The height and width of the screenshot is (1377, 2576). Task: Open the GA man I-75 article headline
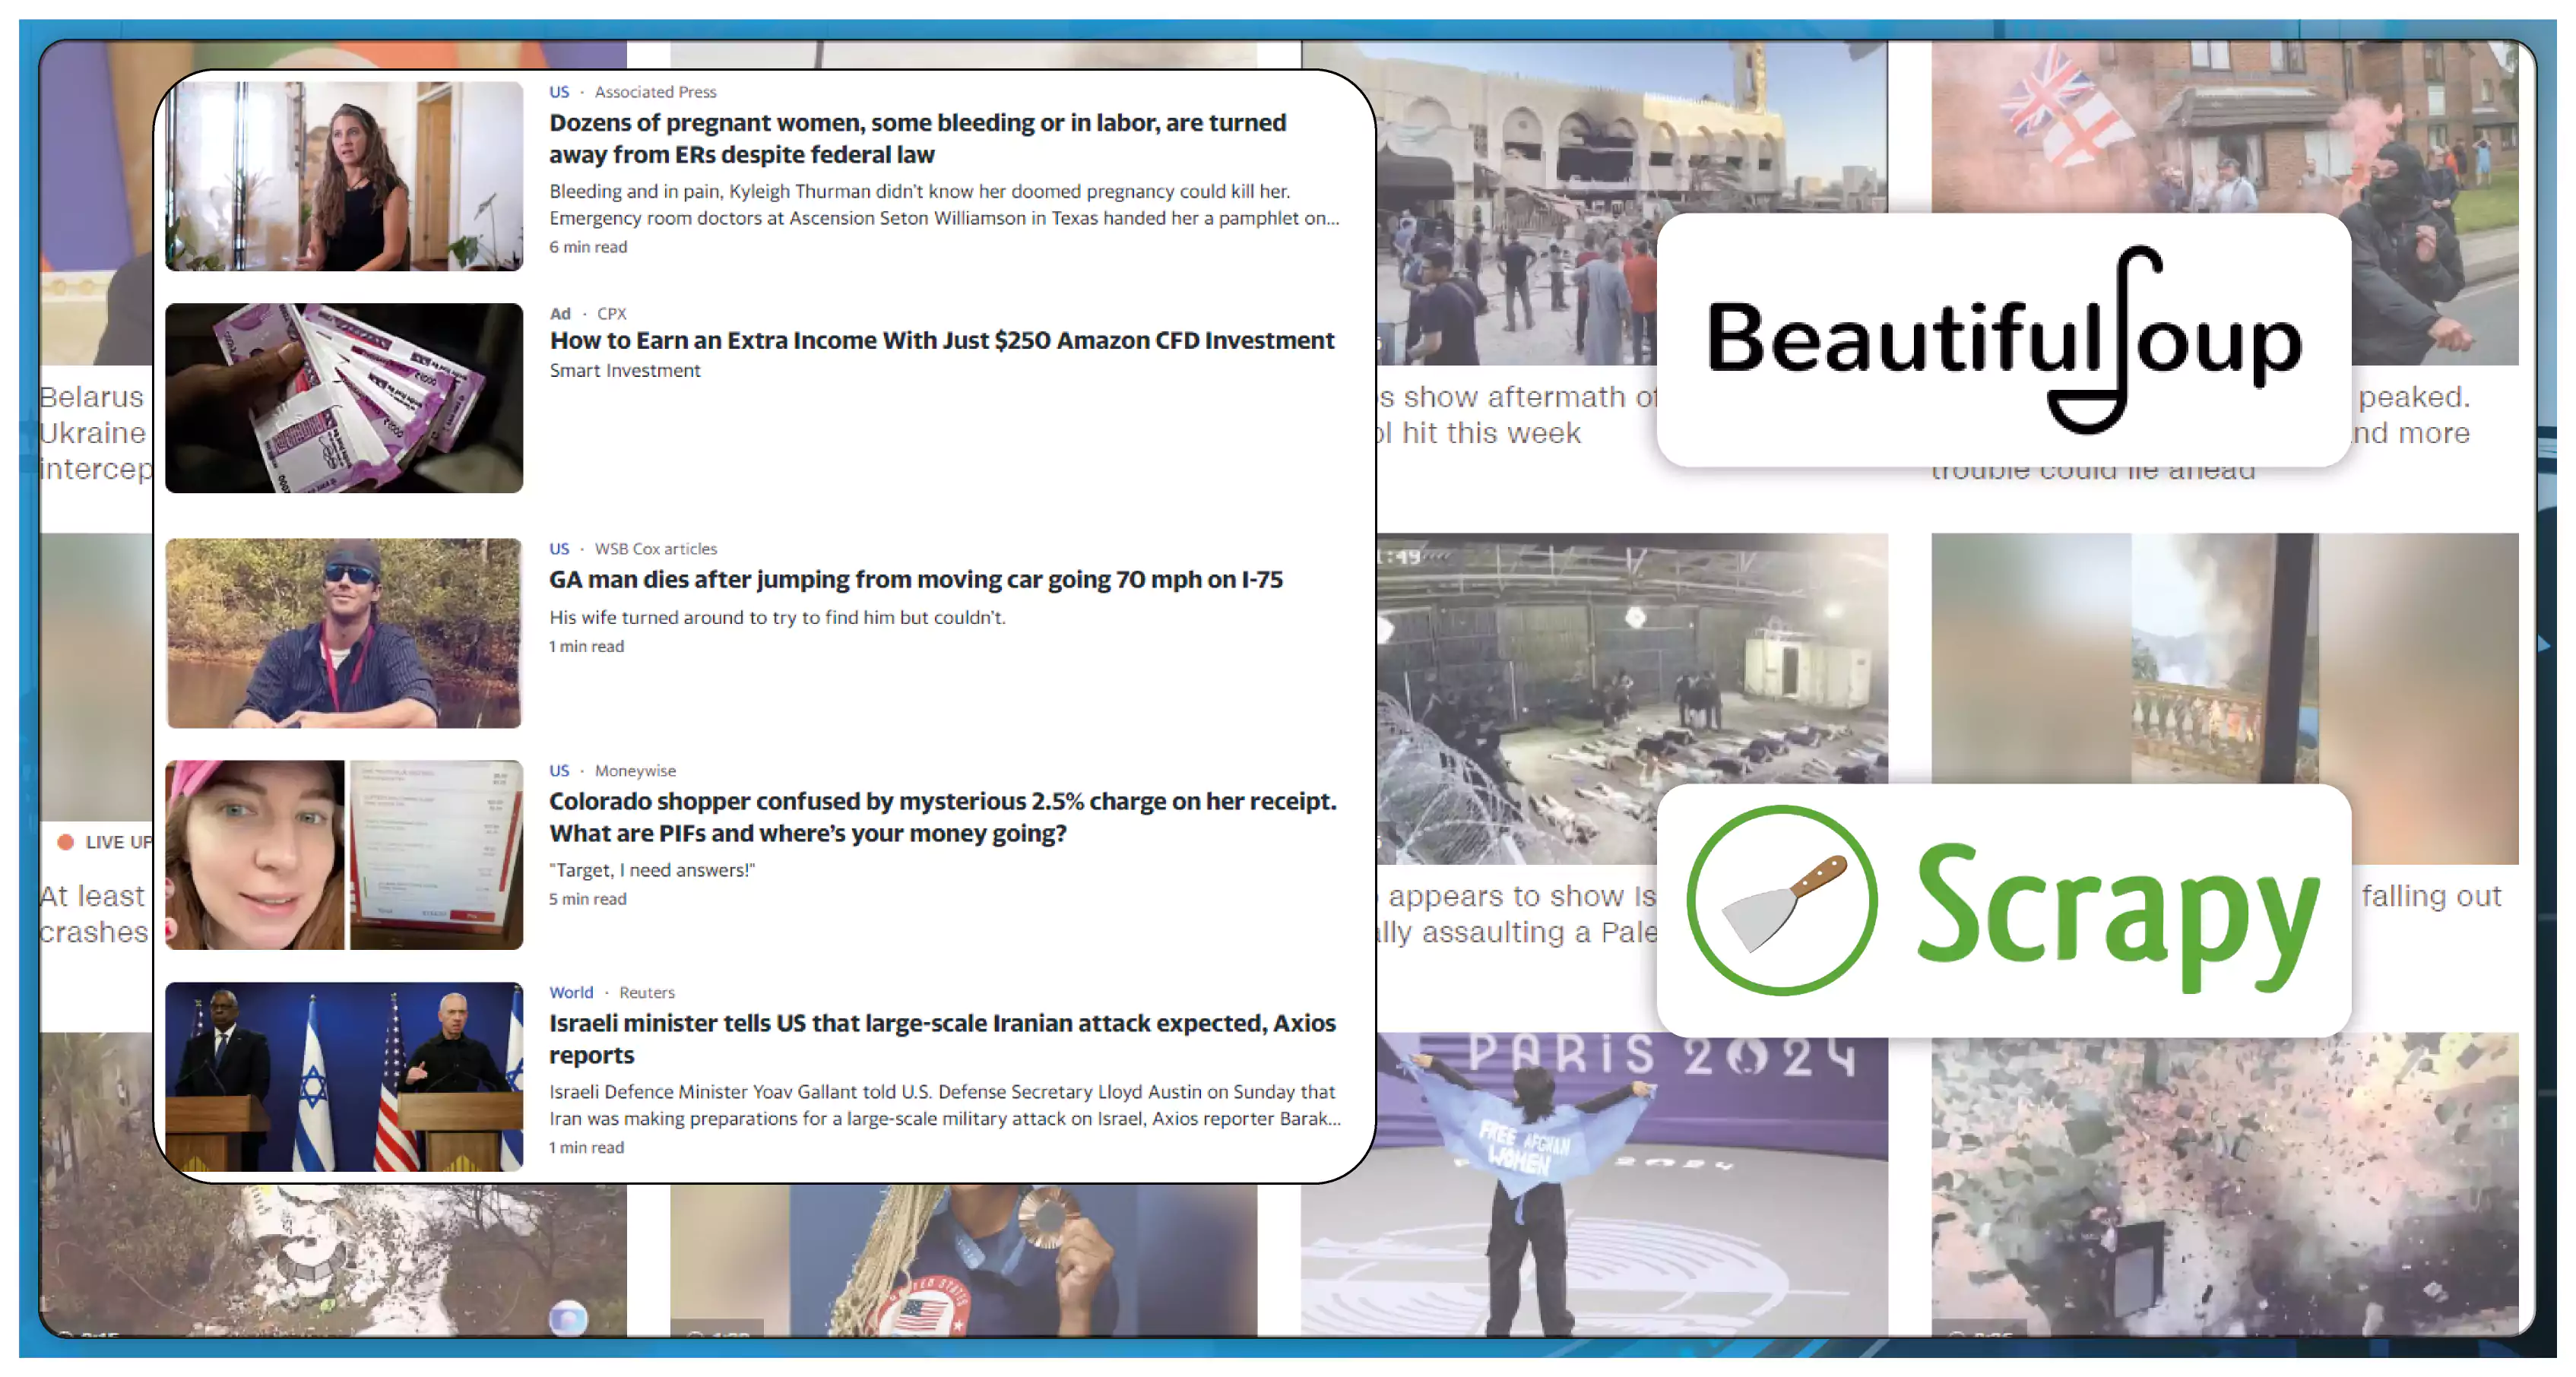(916, 579)
